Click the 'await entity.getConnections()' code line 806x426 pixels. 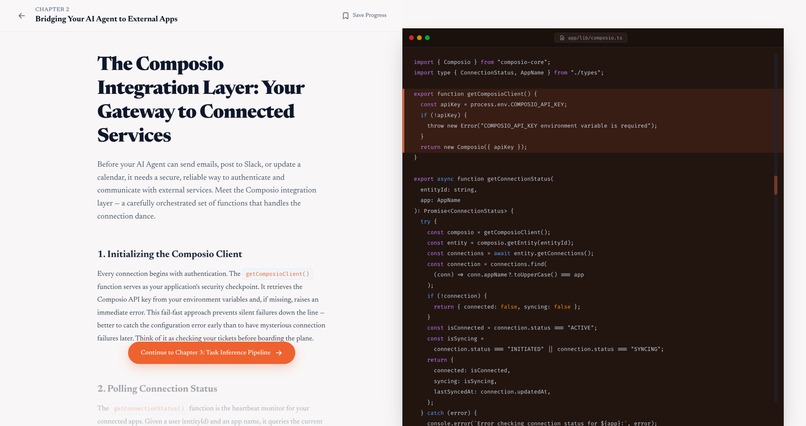pos(510,253)
